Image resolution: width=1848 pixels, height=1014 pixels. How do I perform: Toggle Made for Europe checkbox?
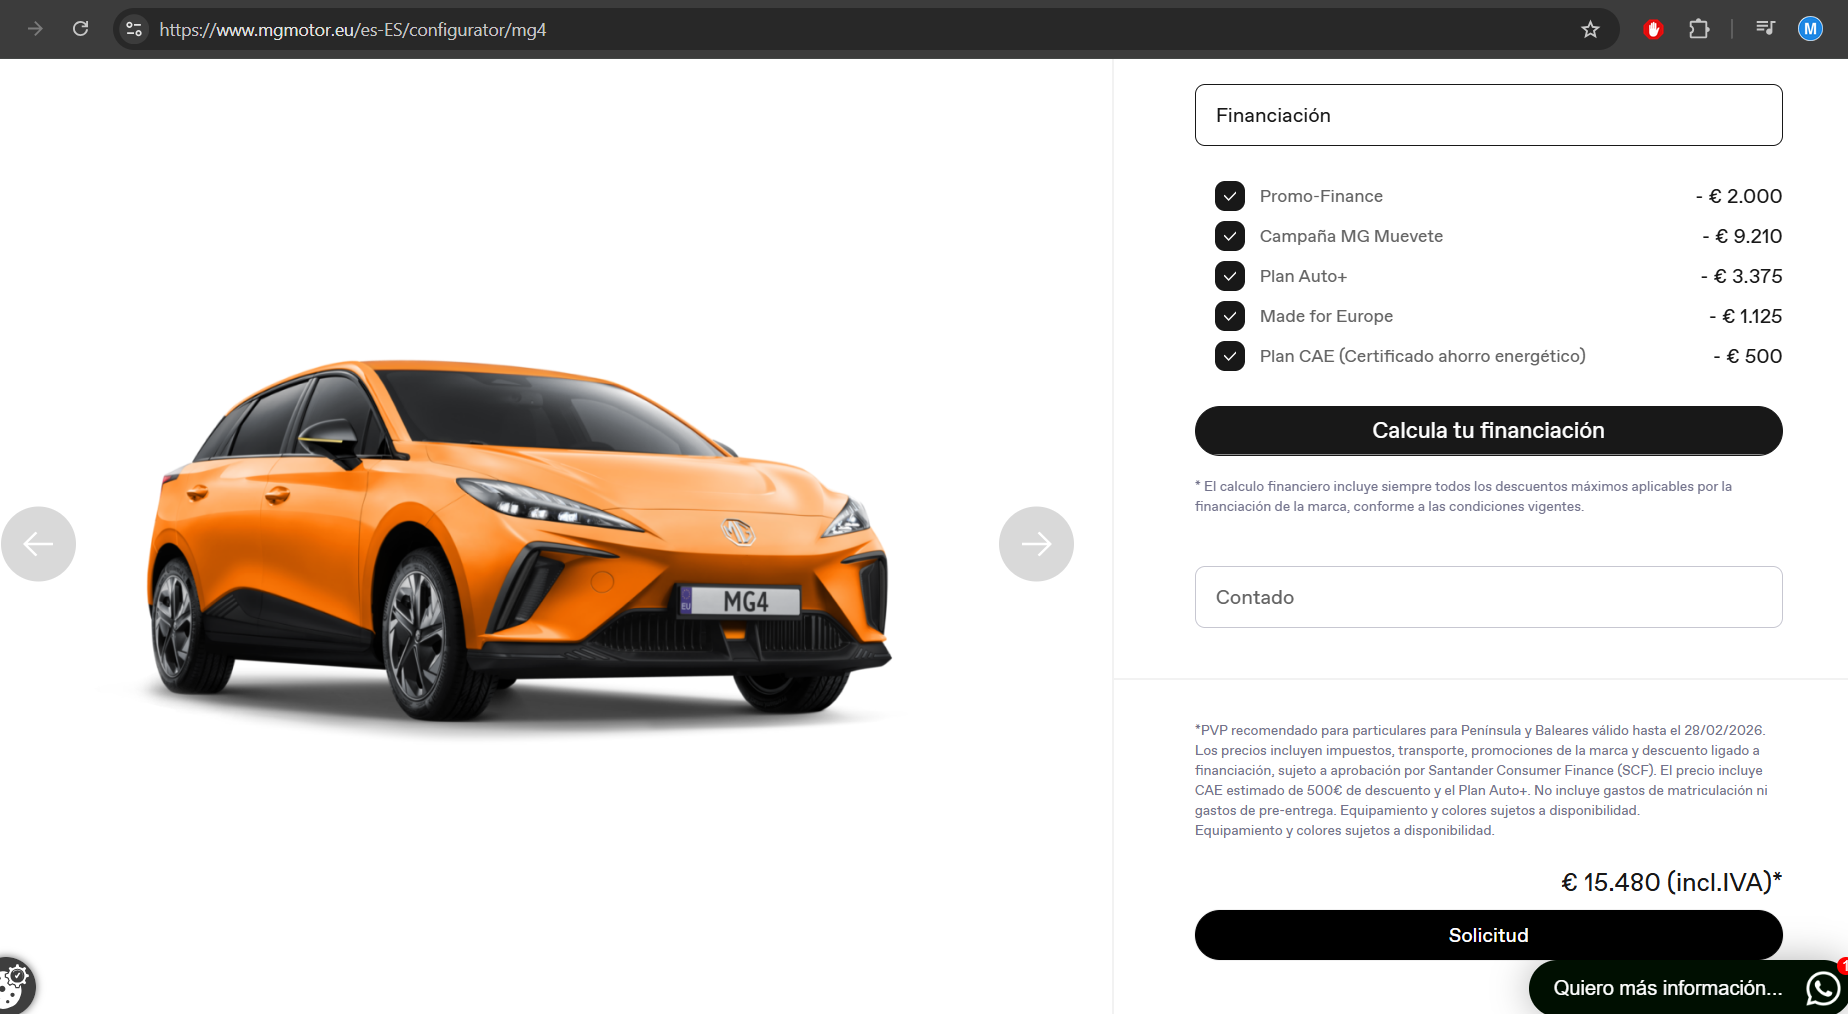1230,316
